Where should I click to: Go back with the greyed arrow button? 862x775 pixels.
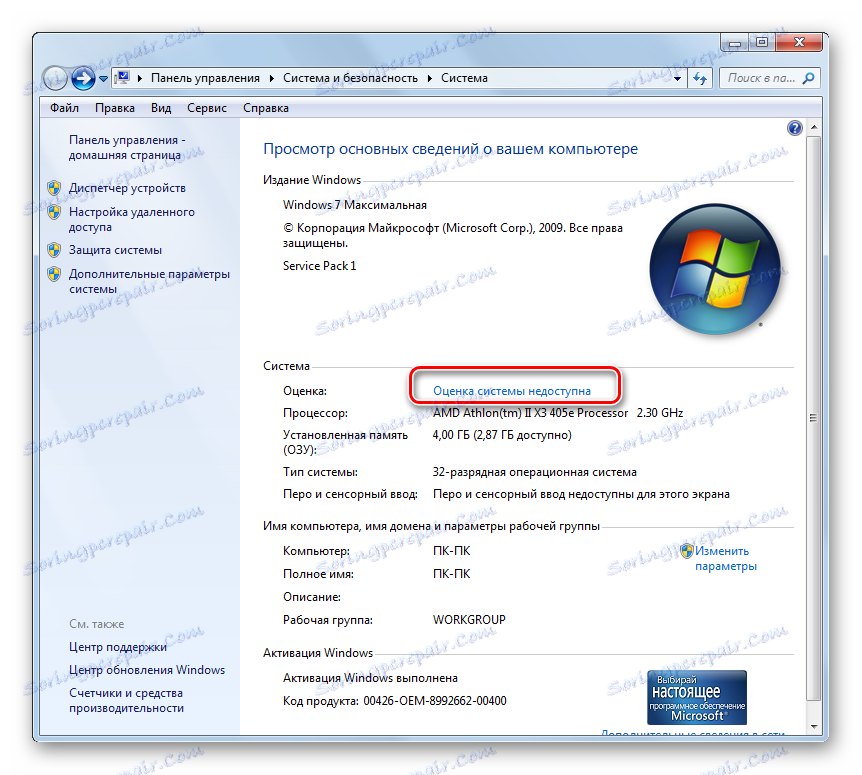click(55, 78)
